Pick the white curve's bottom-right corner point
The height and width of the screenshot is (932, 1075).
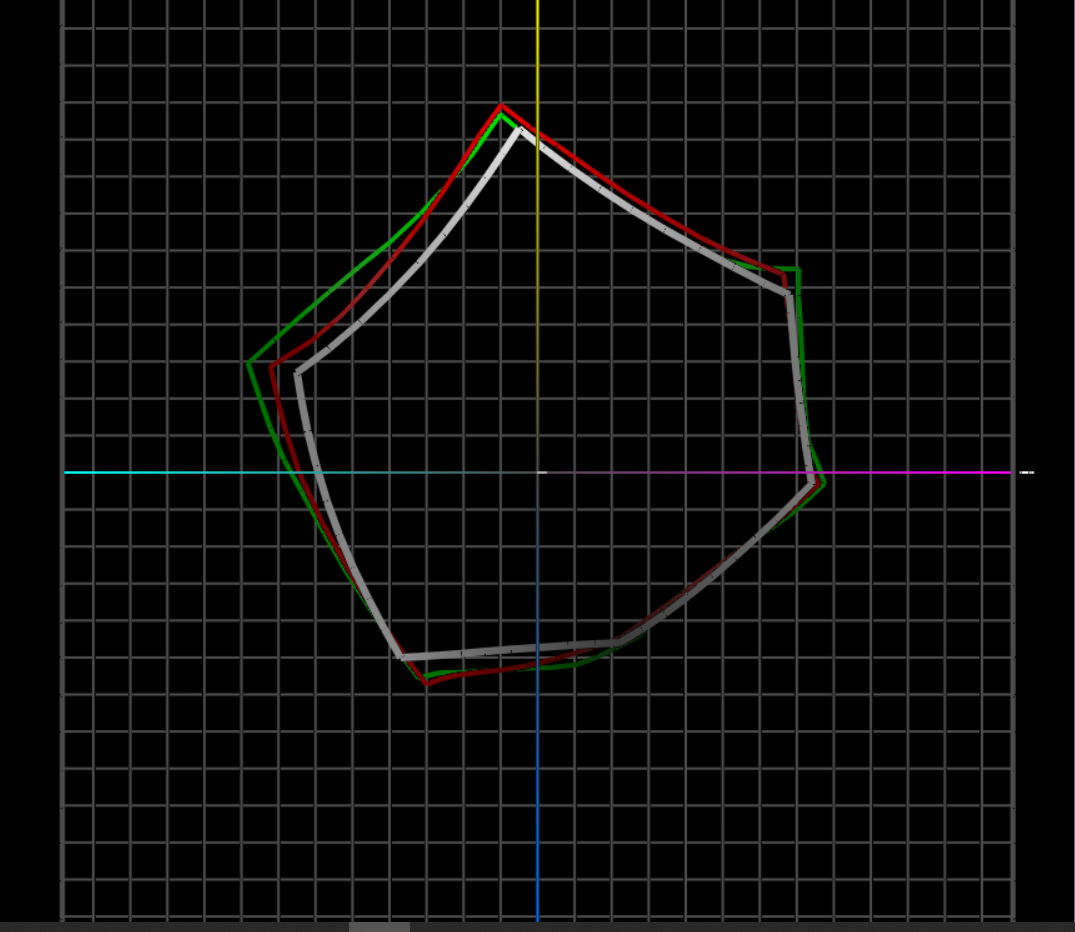point(615,642)
